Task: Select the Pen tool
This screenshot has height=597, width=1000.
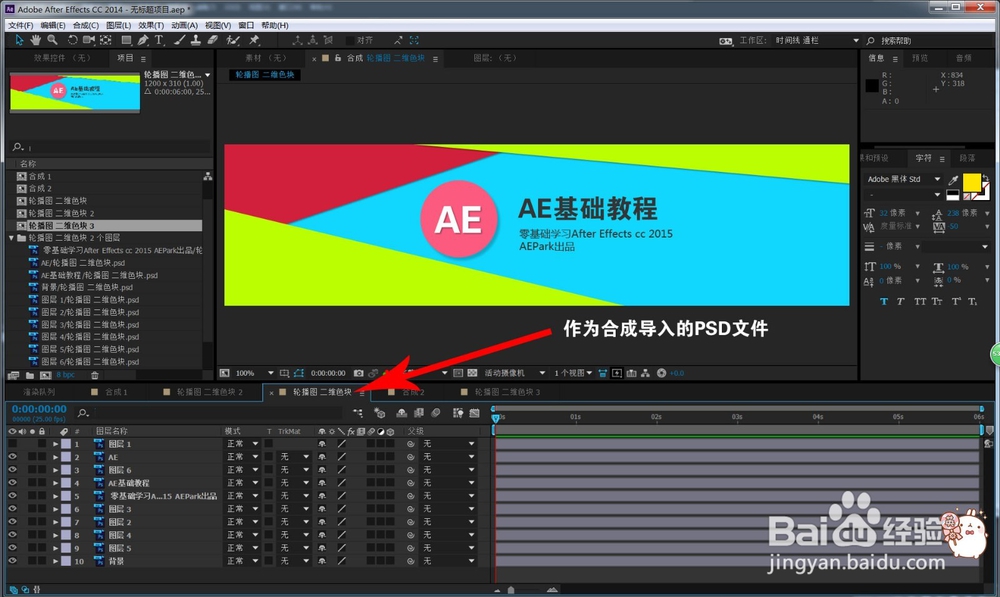Action: [x=143, y=40]
